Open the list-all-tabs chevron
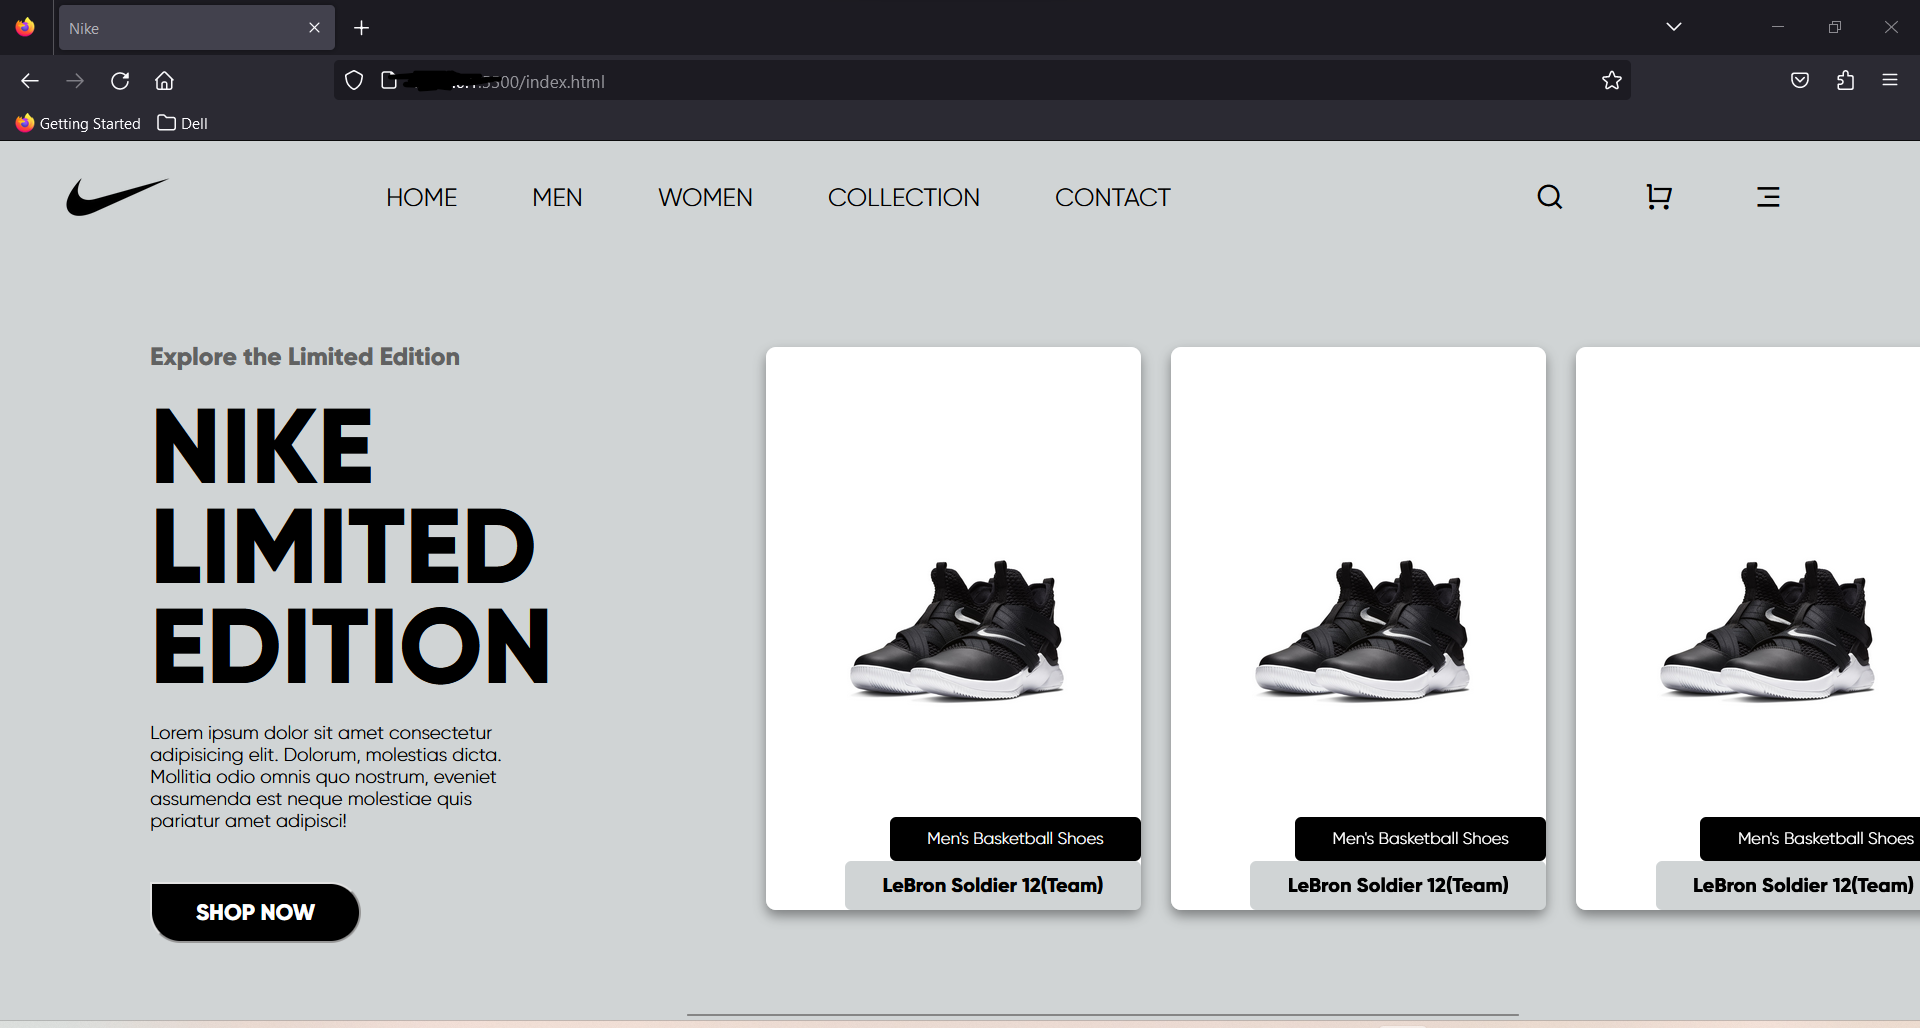Image resolution: width=1920 pixels, height=1028 pixels. [x=1675, y=27]
